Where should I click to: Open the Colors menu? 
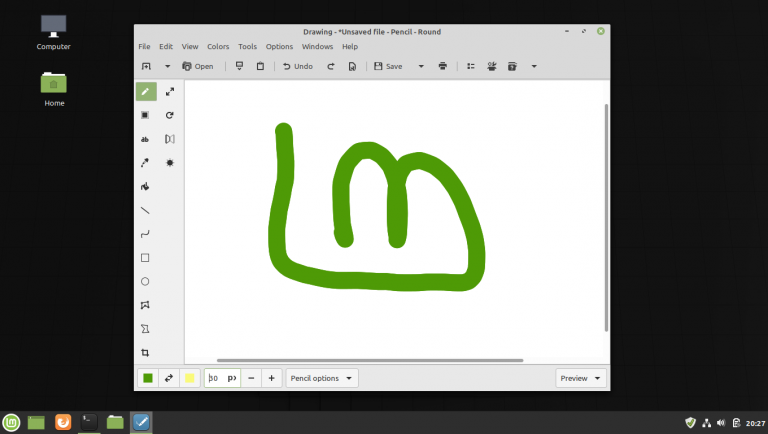[218, 47]
